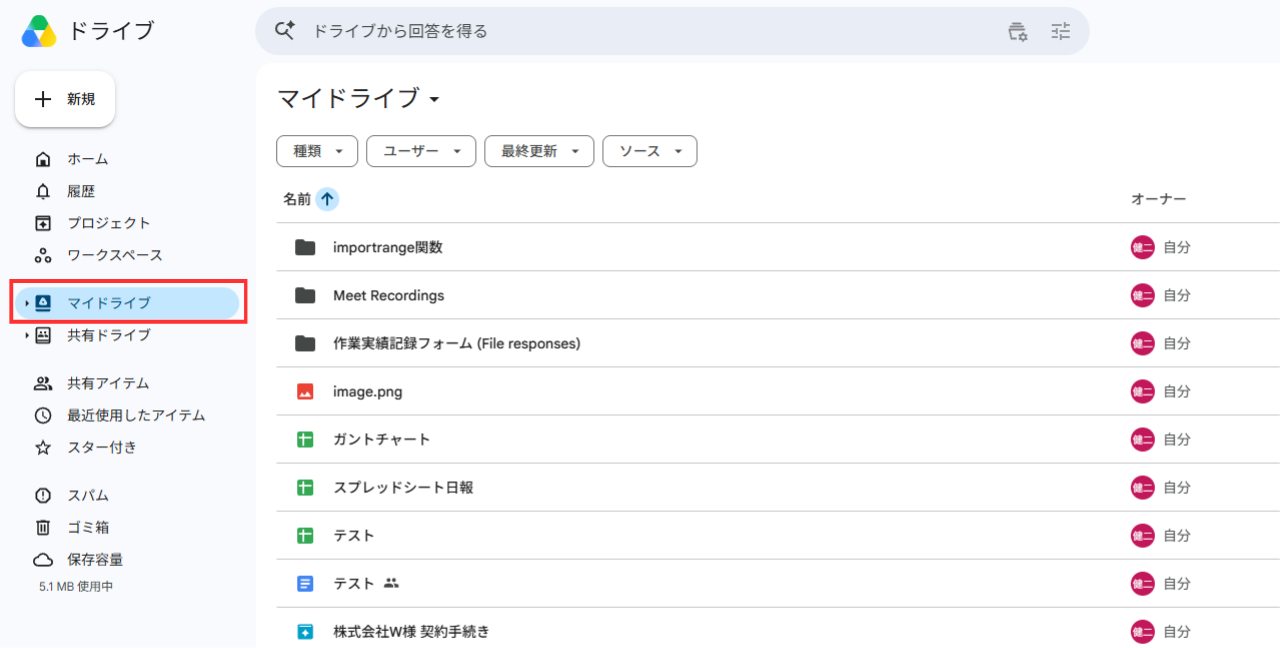Select 最近使用したアイテム in the sidebar
This screenshot has width=1280, height=648.
point(136,415)
